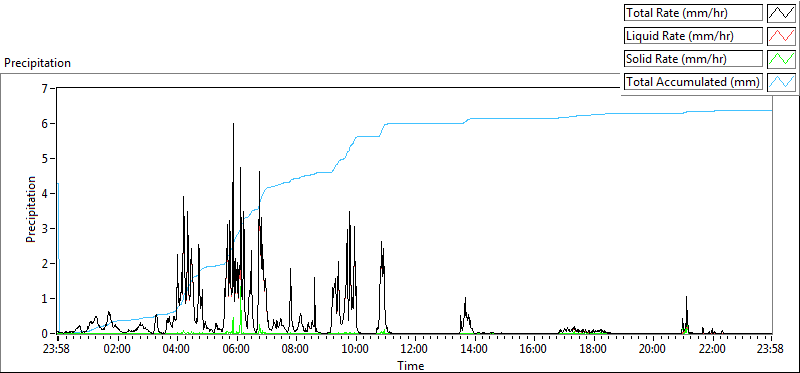800x373 pixels.
Task: Click the vertical Precipitation axis label
Action: pyautogui.click(x=31, y=209)
